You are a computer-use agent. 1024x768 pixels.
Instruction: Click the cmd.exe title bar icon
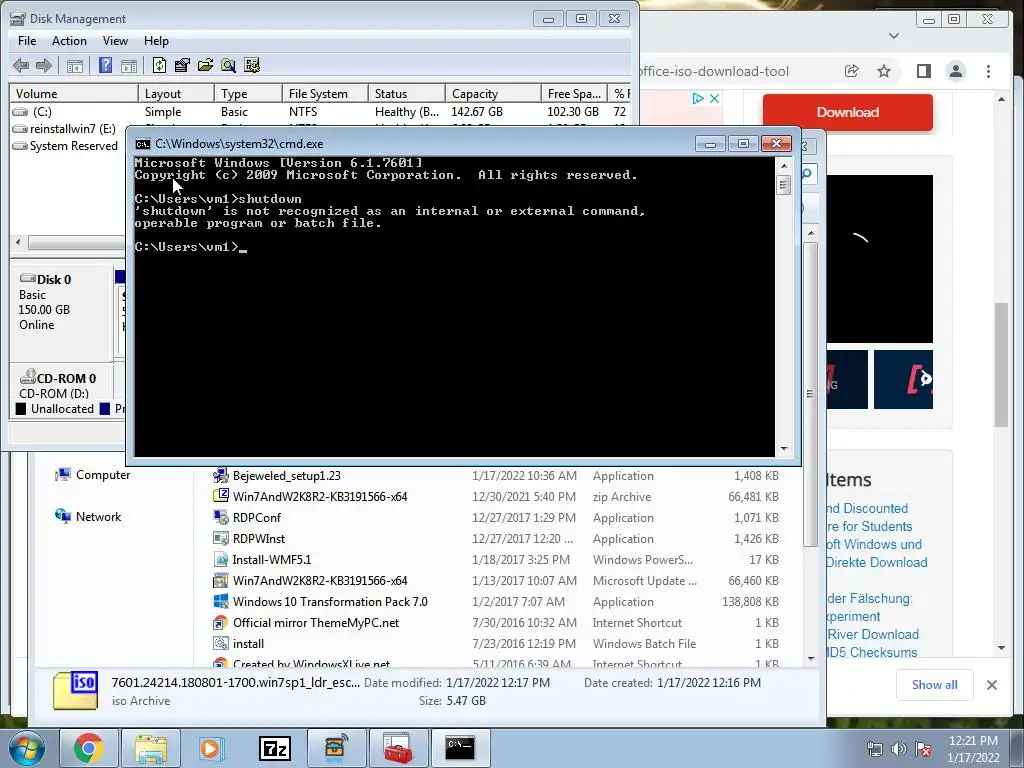click(x=142, y=144)
